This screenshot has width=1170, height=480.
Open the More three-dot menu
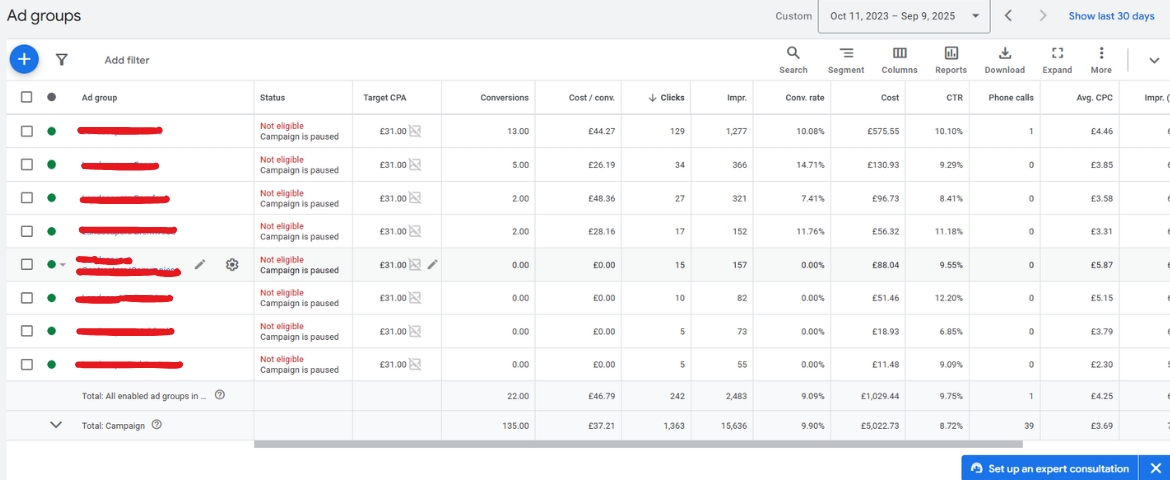pyautogui.click(x=1101, y=60)
